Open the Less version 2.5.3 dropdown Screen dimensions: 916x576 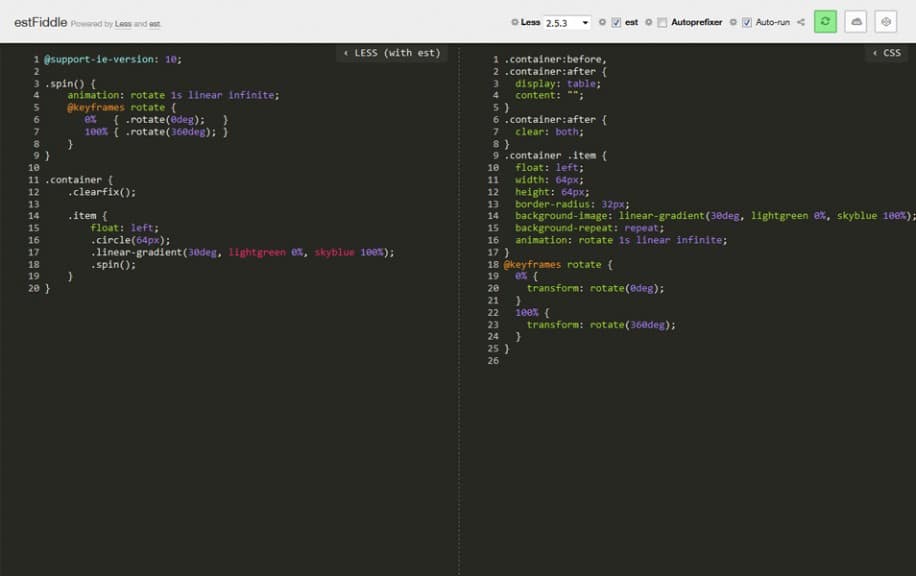click(x=566, y=20)
